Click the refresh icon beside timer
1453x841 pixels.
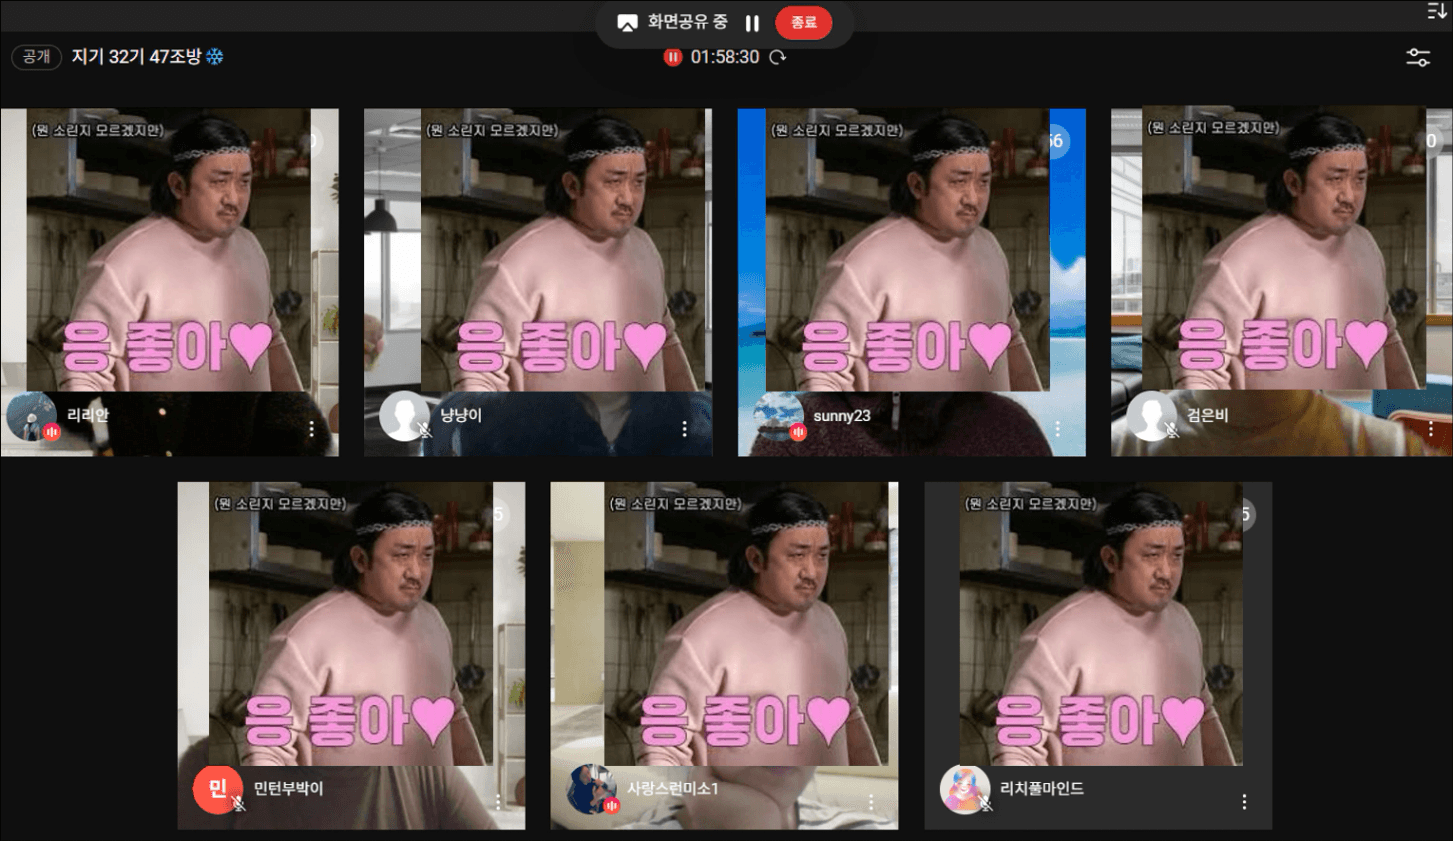tap(777, 57)
